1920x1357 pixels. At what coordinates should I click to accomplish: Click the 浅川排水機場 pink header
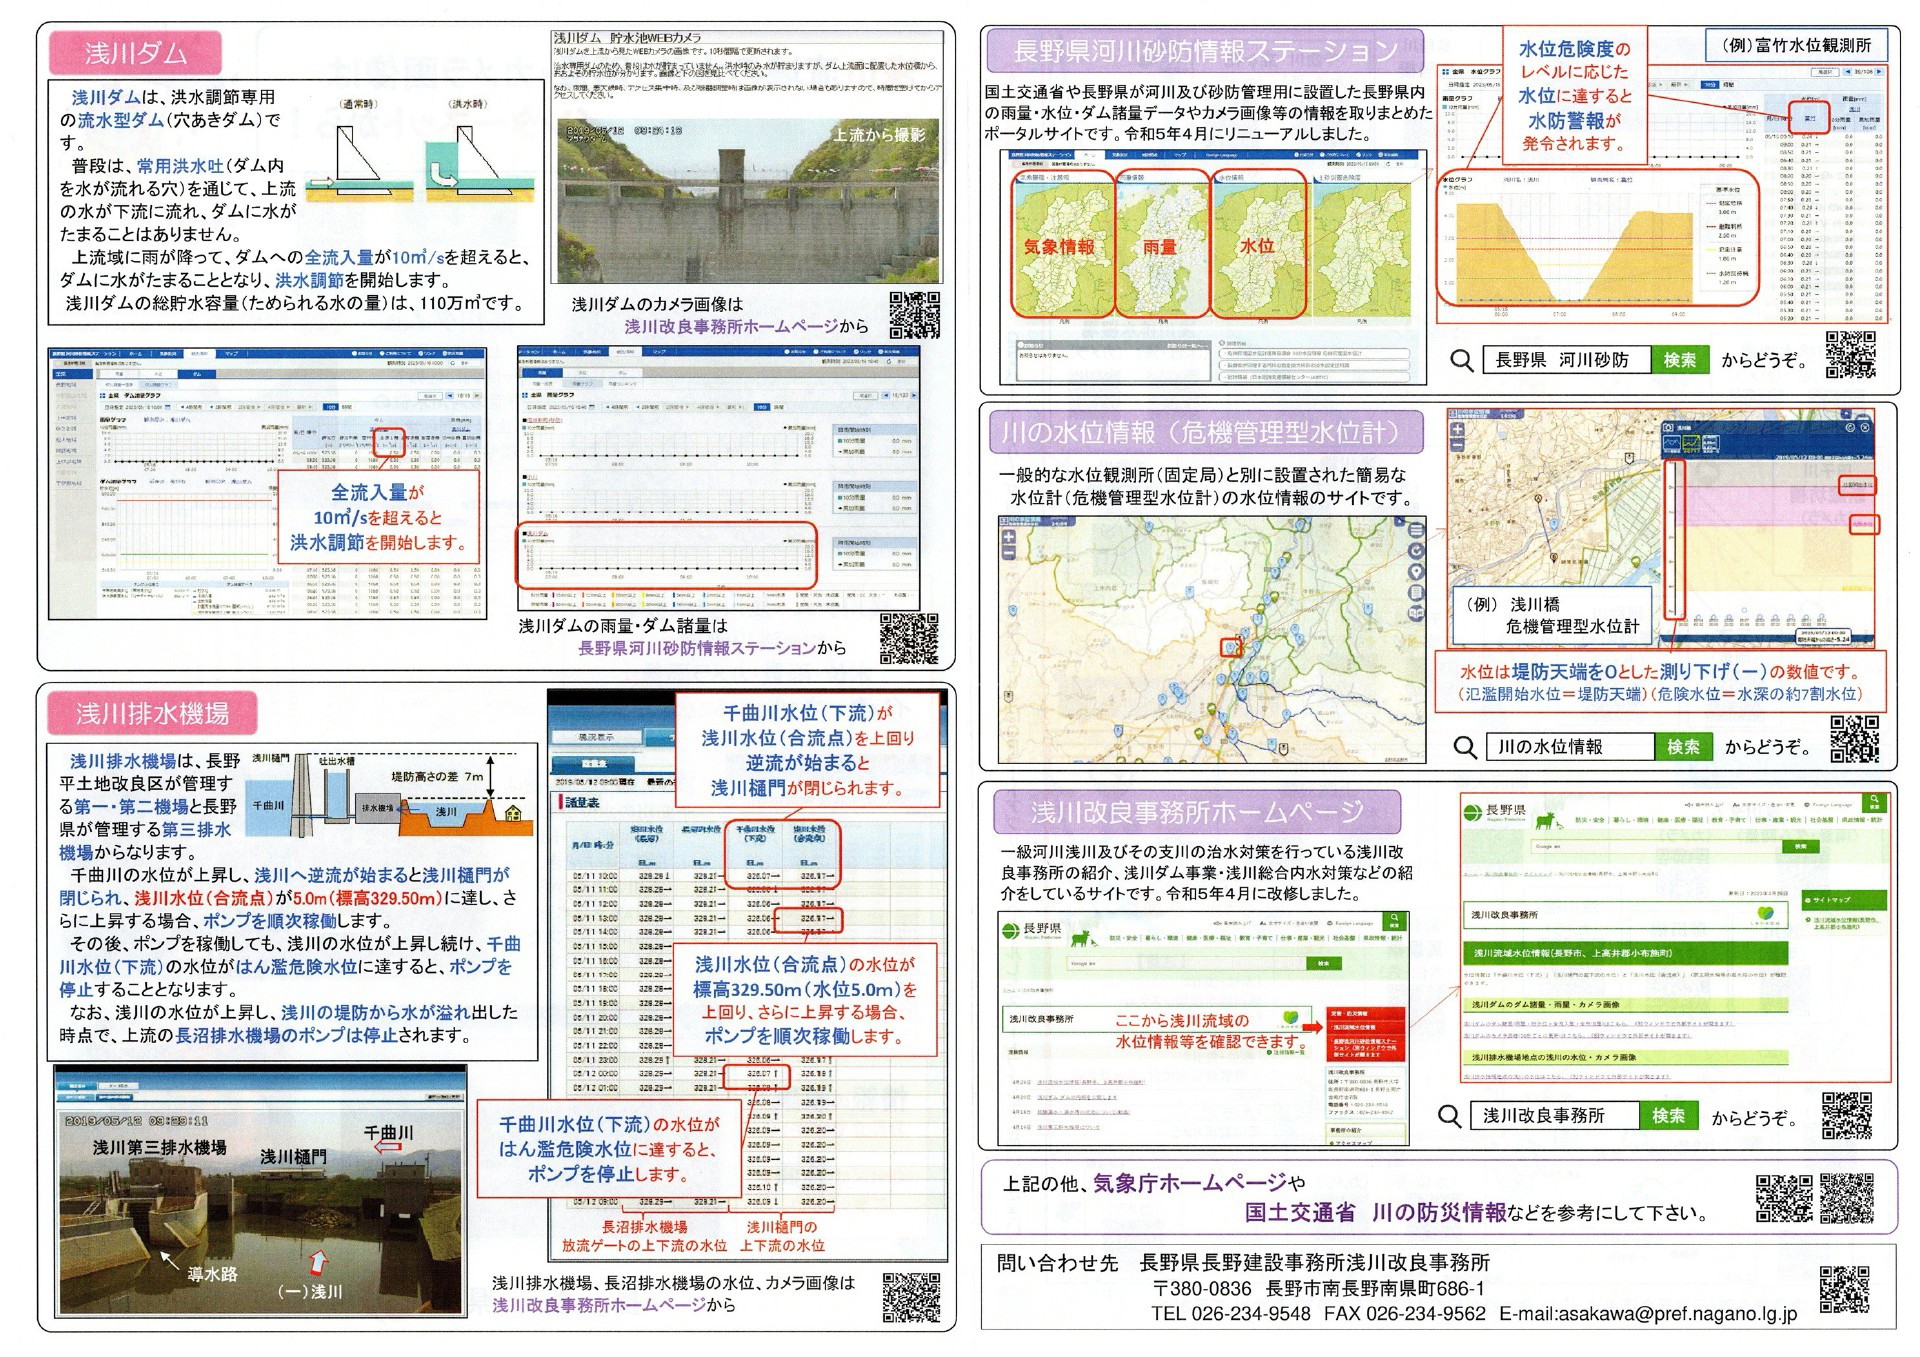click(x=153, y=714)
